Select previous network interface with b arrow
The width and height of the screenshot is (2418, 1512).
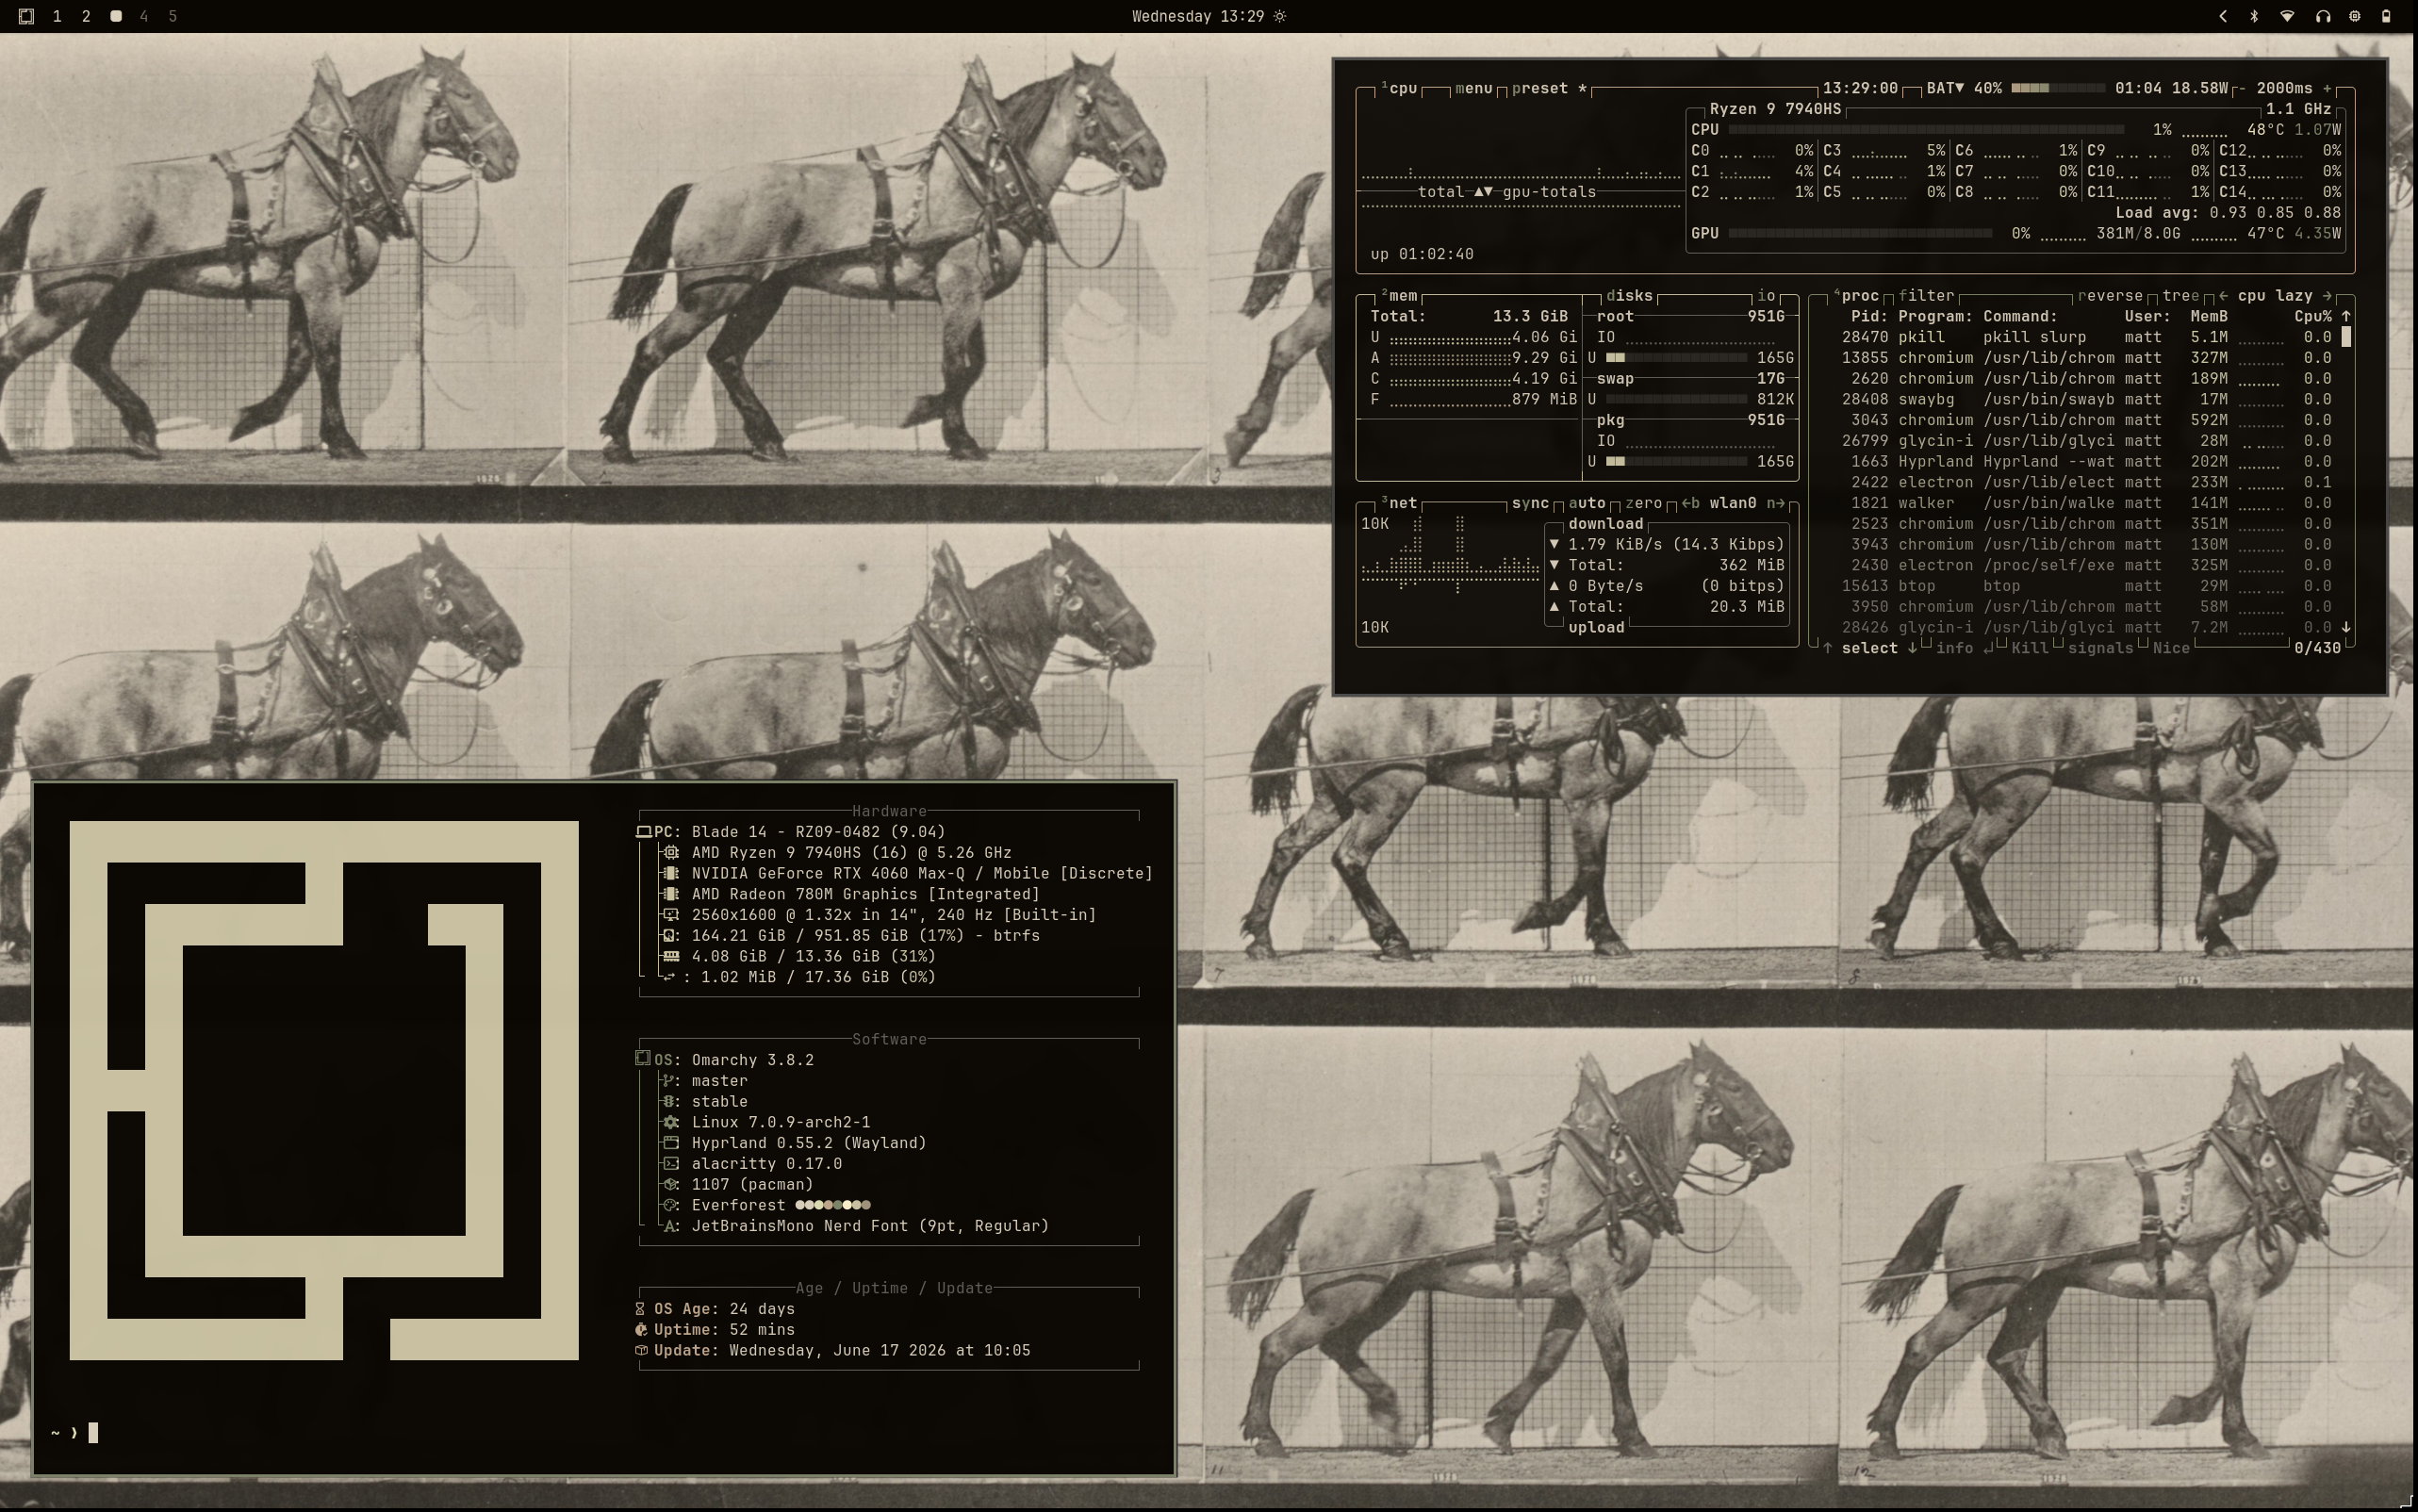[1690, 503]
